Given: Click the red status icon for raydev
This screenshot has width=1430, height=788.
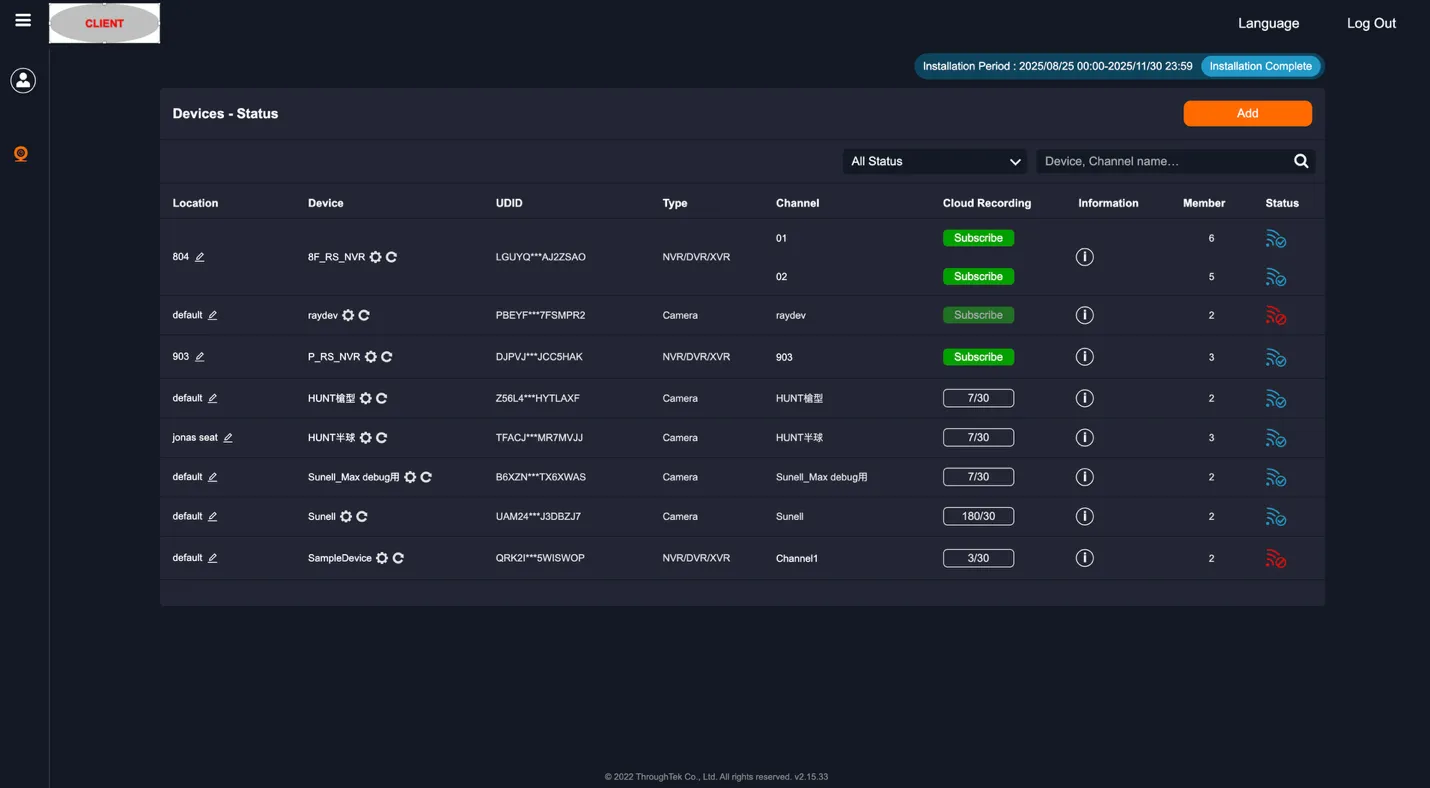Looking at the screenshot, I should click(x=1276, y=315).
